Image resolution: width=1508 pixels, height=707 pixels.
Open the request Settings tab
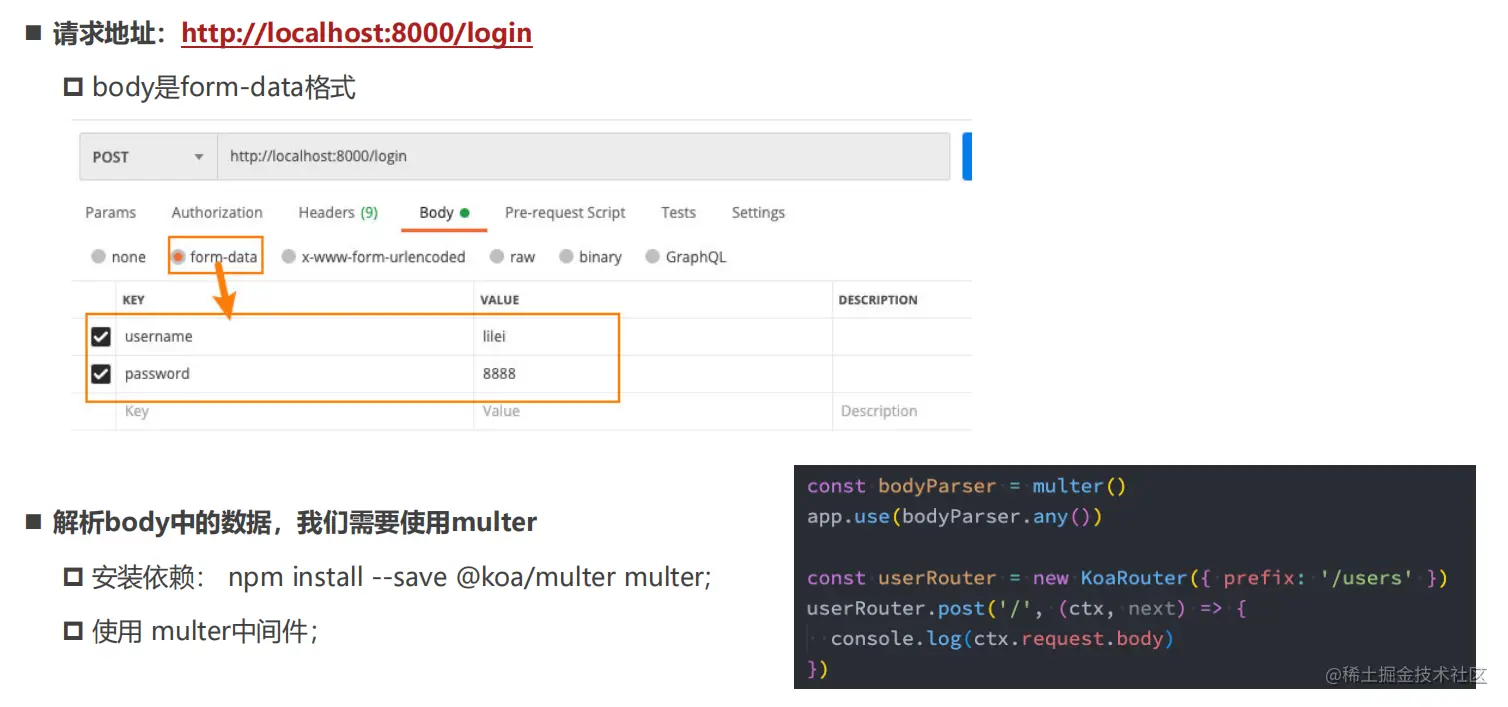coord(757,212)
